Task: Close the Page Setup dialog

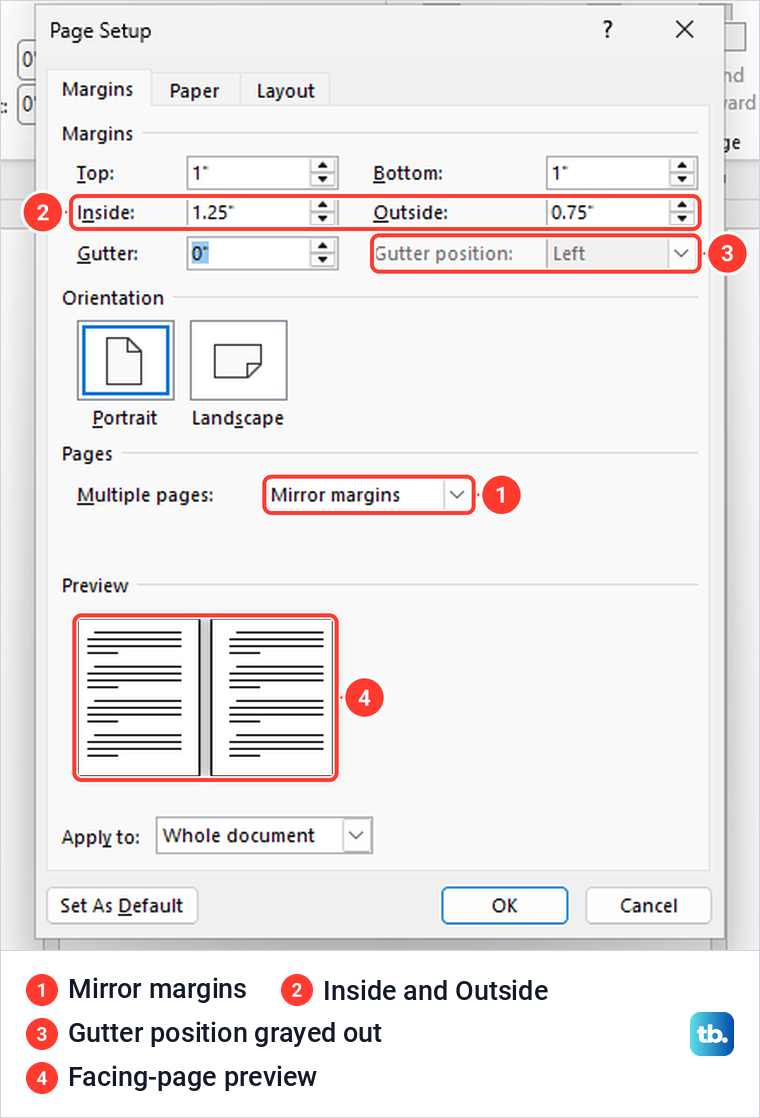Action: (684, 30)
